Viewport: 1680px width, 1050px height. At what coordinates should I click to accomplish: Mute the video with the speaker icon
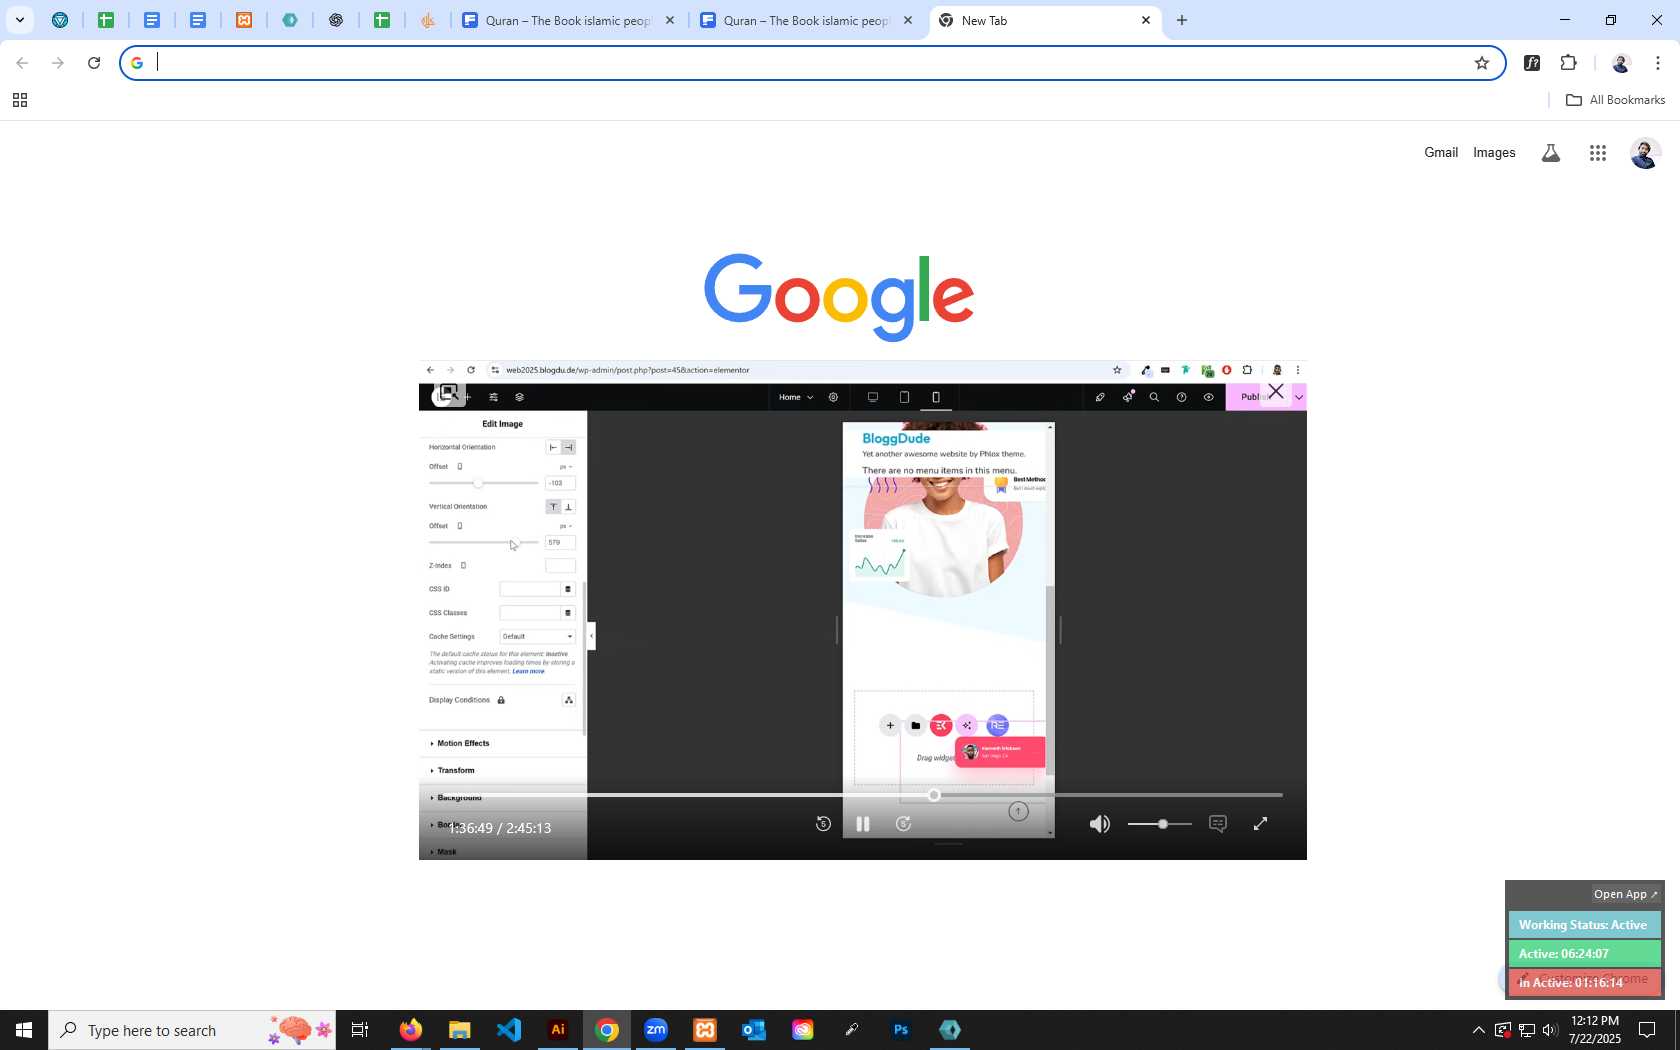[1100, 824]
